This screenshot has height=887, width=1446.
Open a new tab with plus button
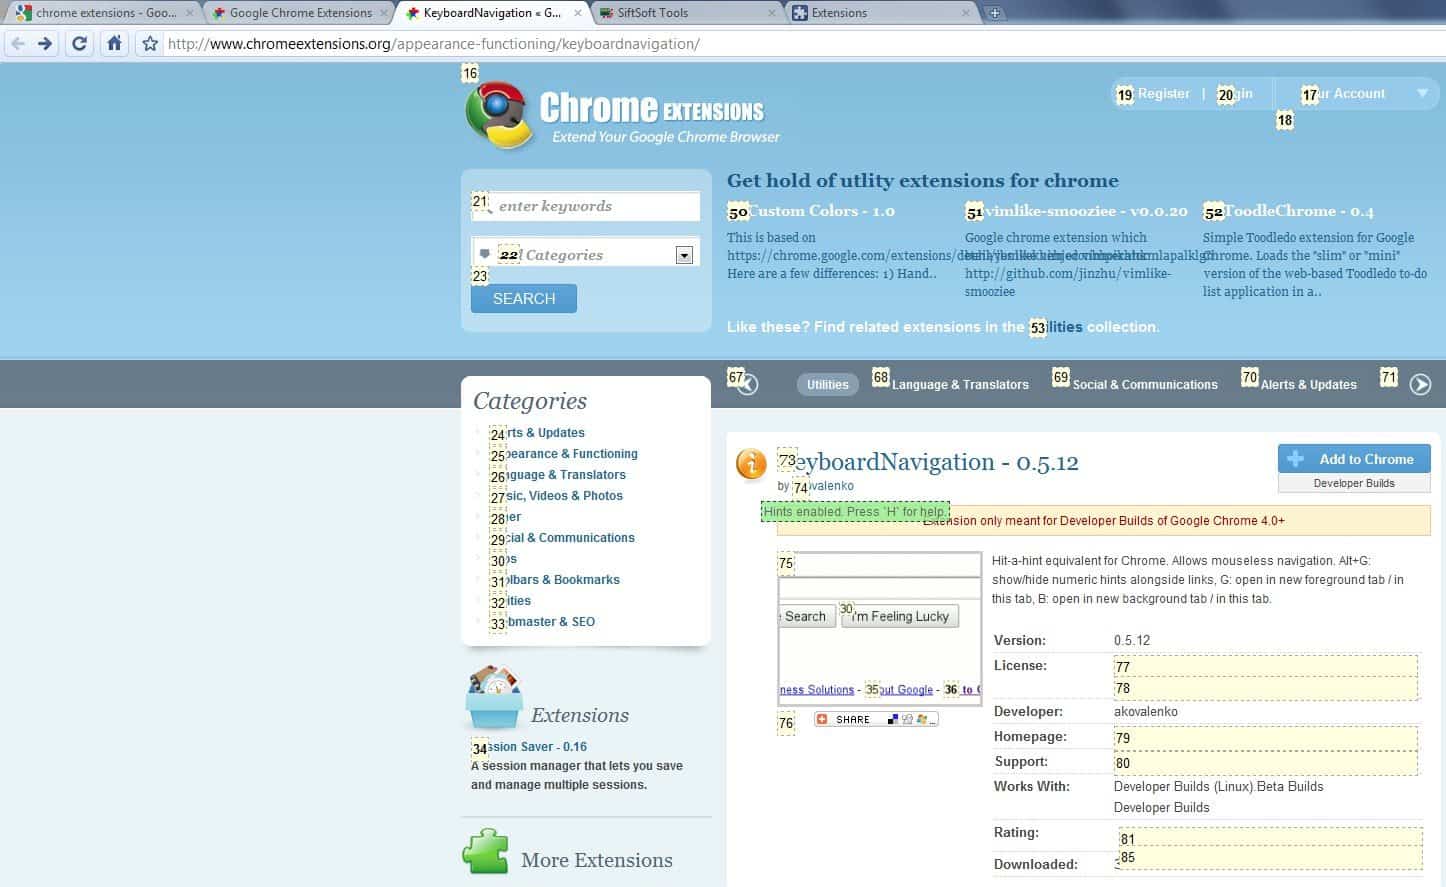(x=994, y=13)
